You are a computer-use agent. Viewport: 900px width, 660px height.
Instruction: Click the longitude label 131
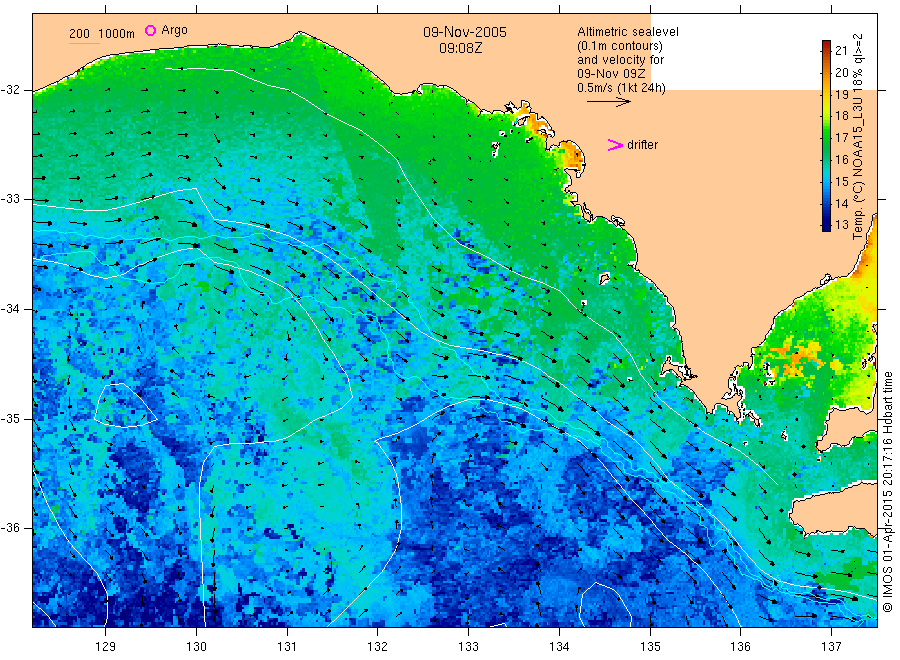pos(287,646)
